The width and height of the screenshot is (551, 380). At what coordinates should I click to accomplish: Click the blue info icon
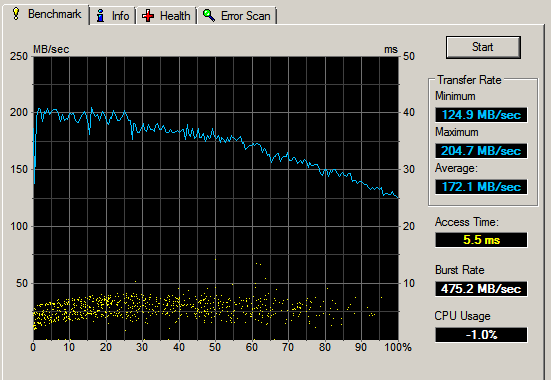101,16
